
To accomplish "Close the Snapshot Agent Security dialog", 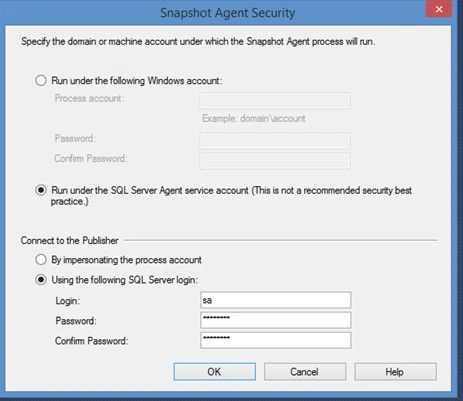I will 439,9.
